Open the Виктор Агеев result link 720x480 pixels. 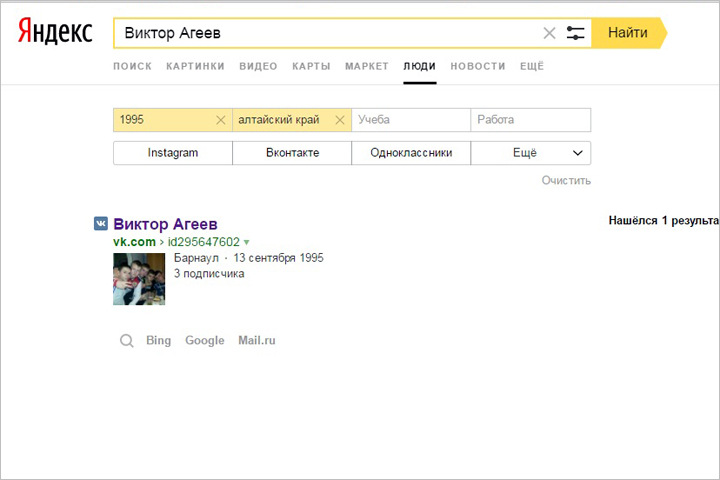165,224
